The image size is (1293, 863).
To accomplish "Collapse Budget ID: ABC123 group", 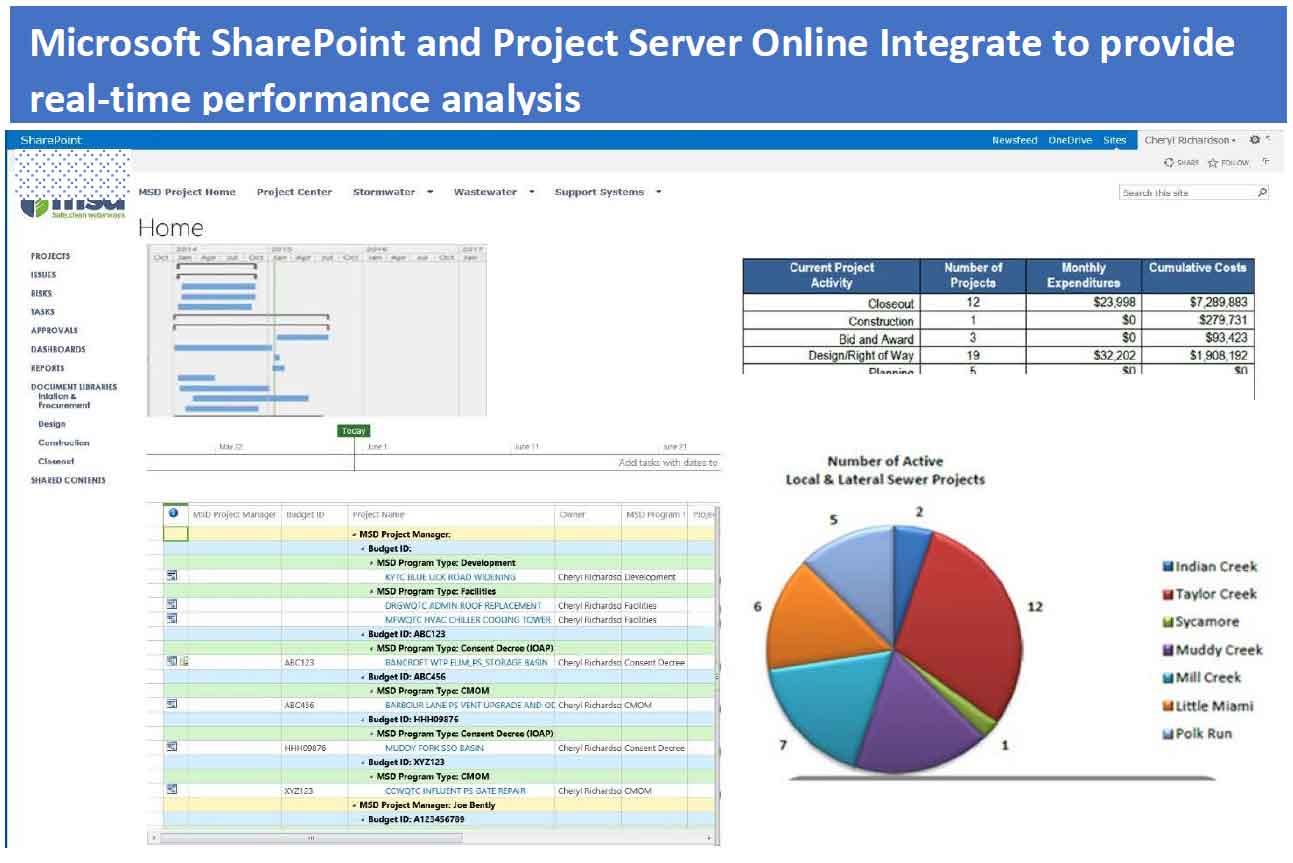I will pos(363,634).
